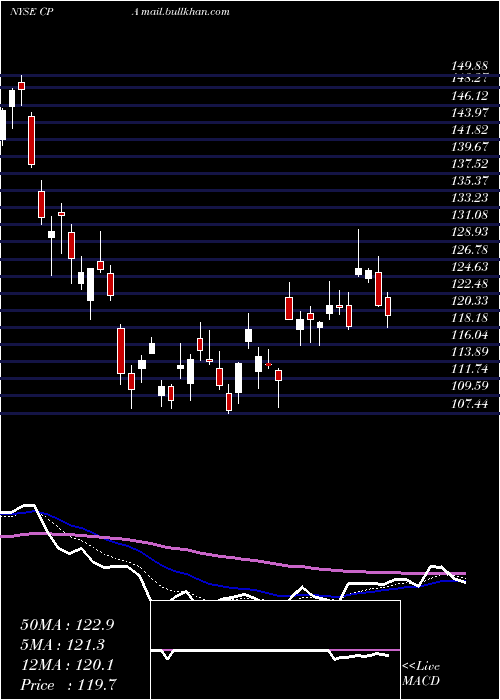Click the 12MA : 120.1 readout

67,665
